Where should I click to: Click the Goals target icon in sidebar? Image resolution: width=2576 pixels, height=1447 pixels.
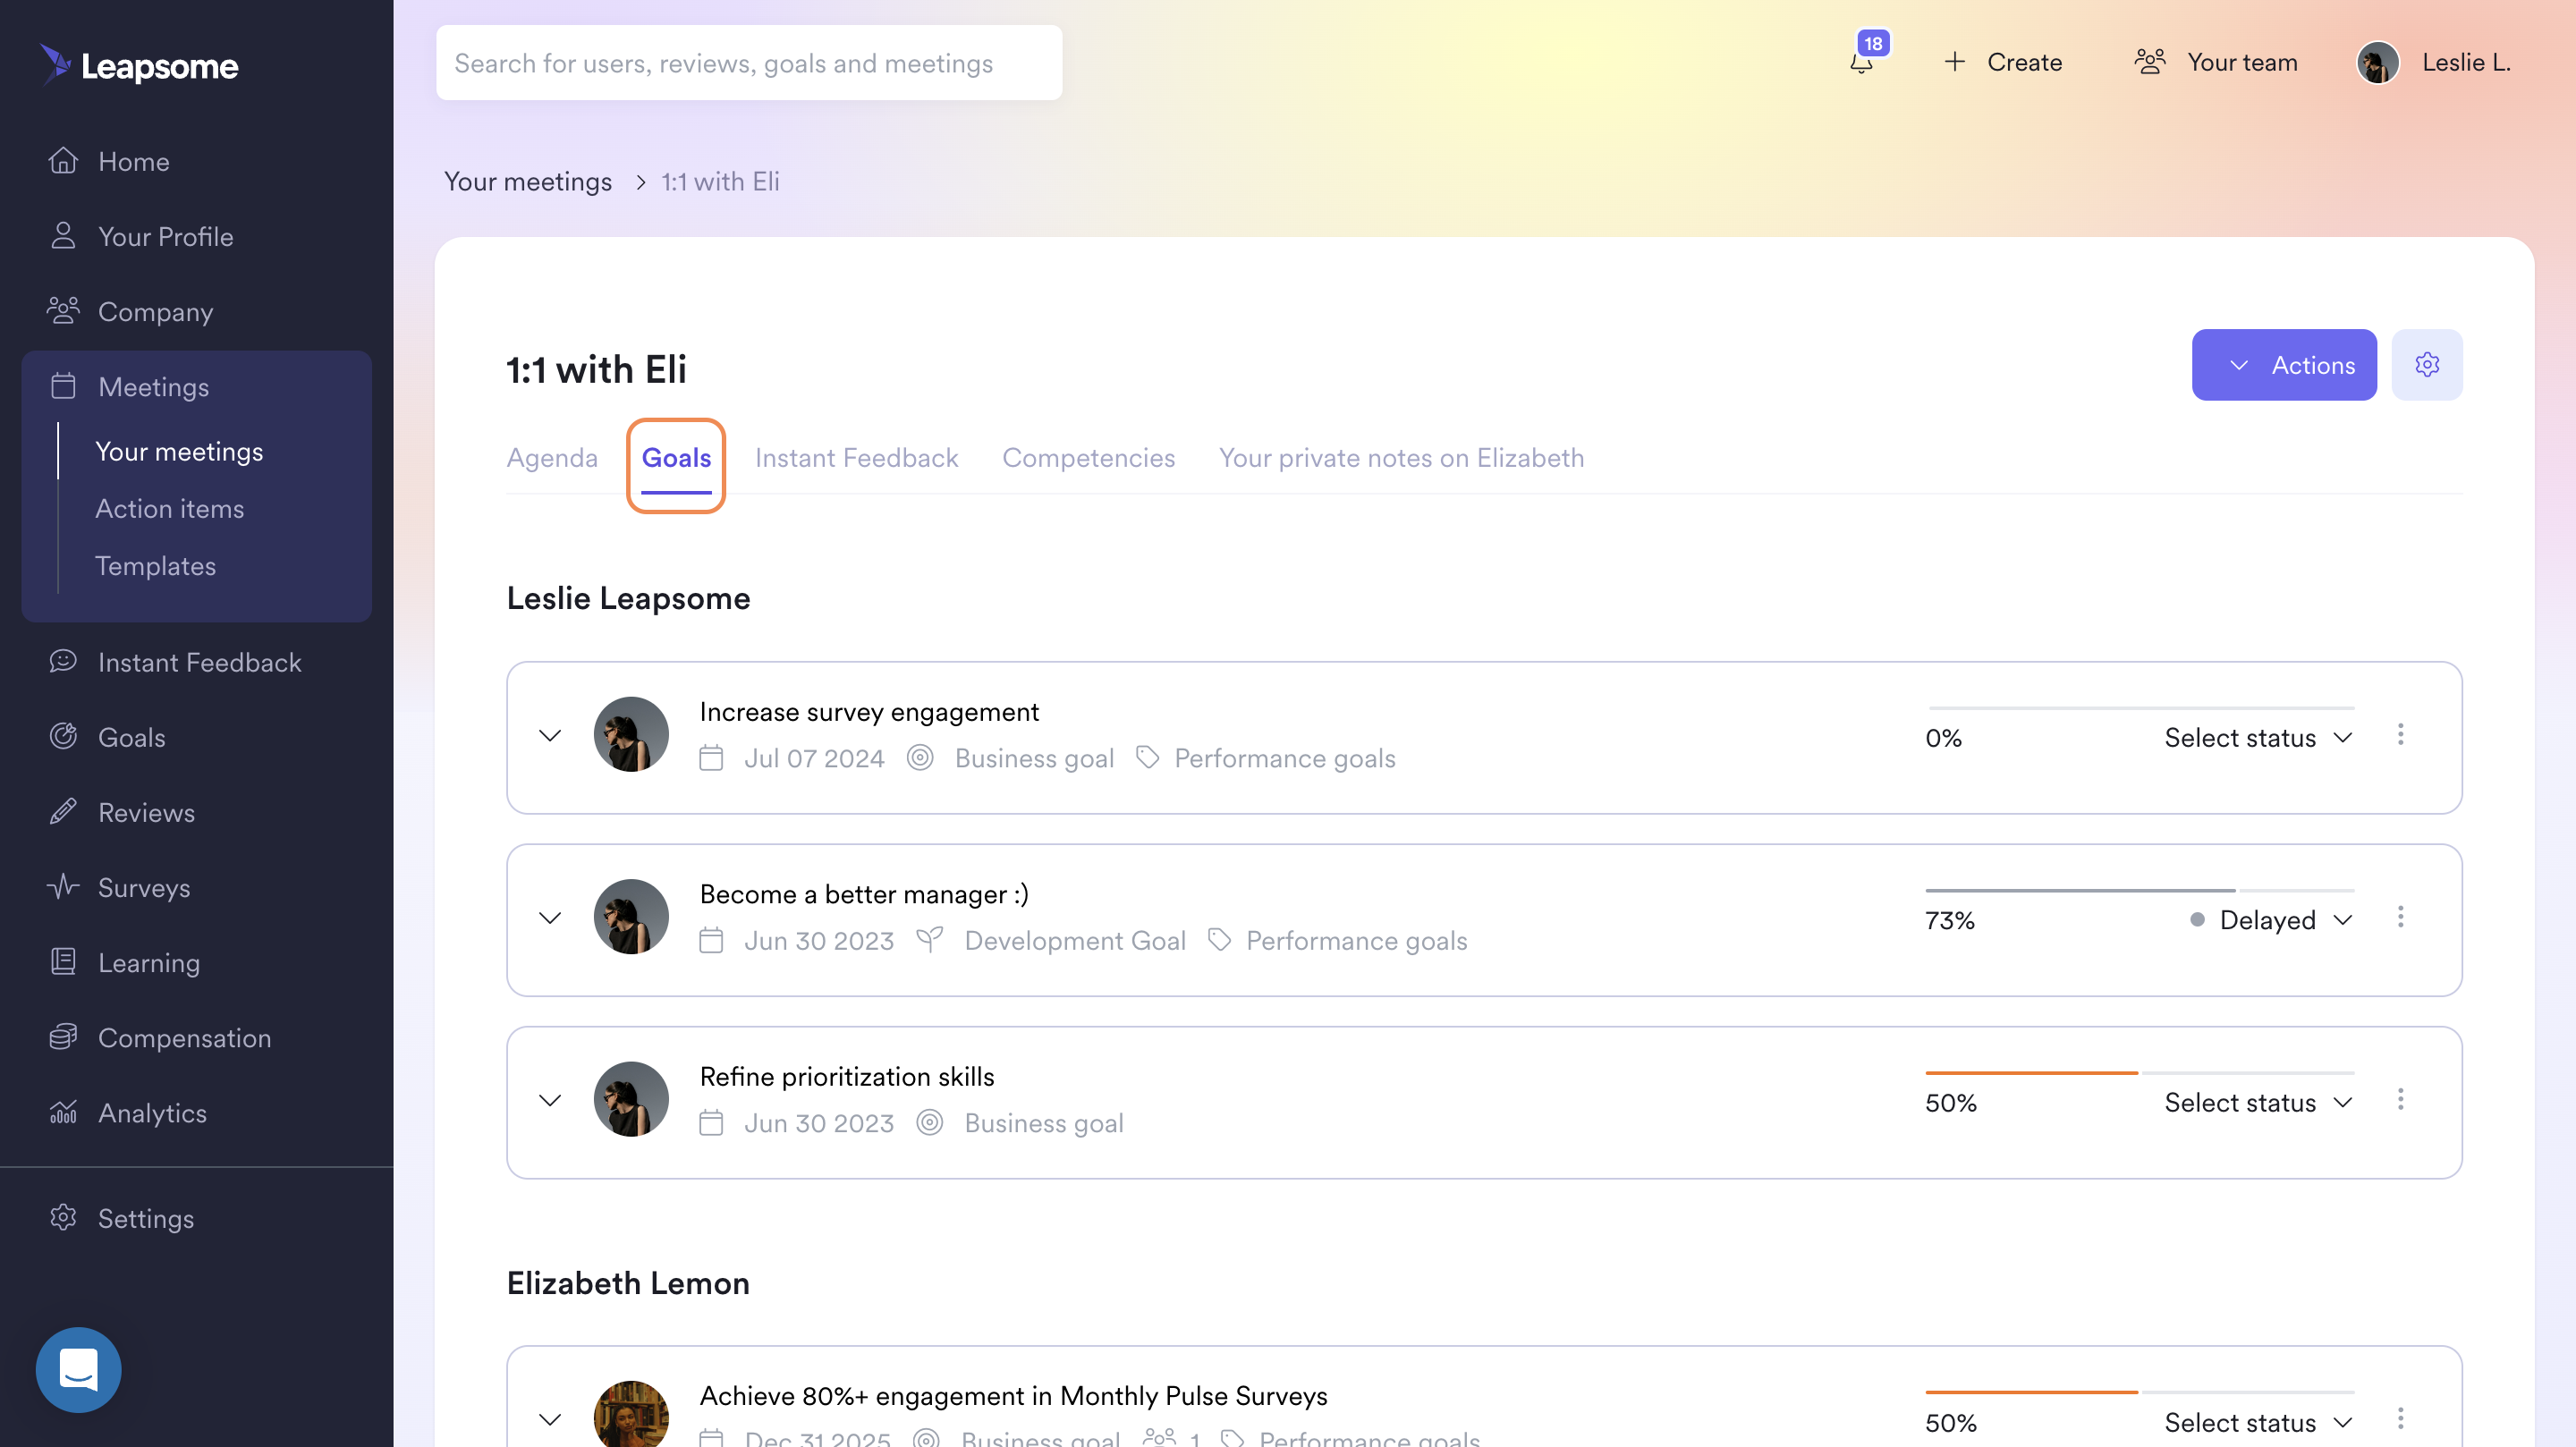click(63, 736)
